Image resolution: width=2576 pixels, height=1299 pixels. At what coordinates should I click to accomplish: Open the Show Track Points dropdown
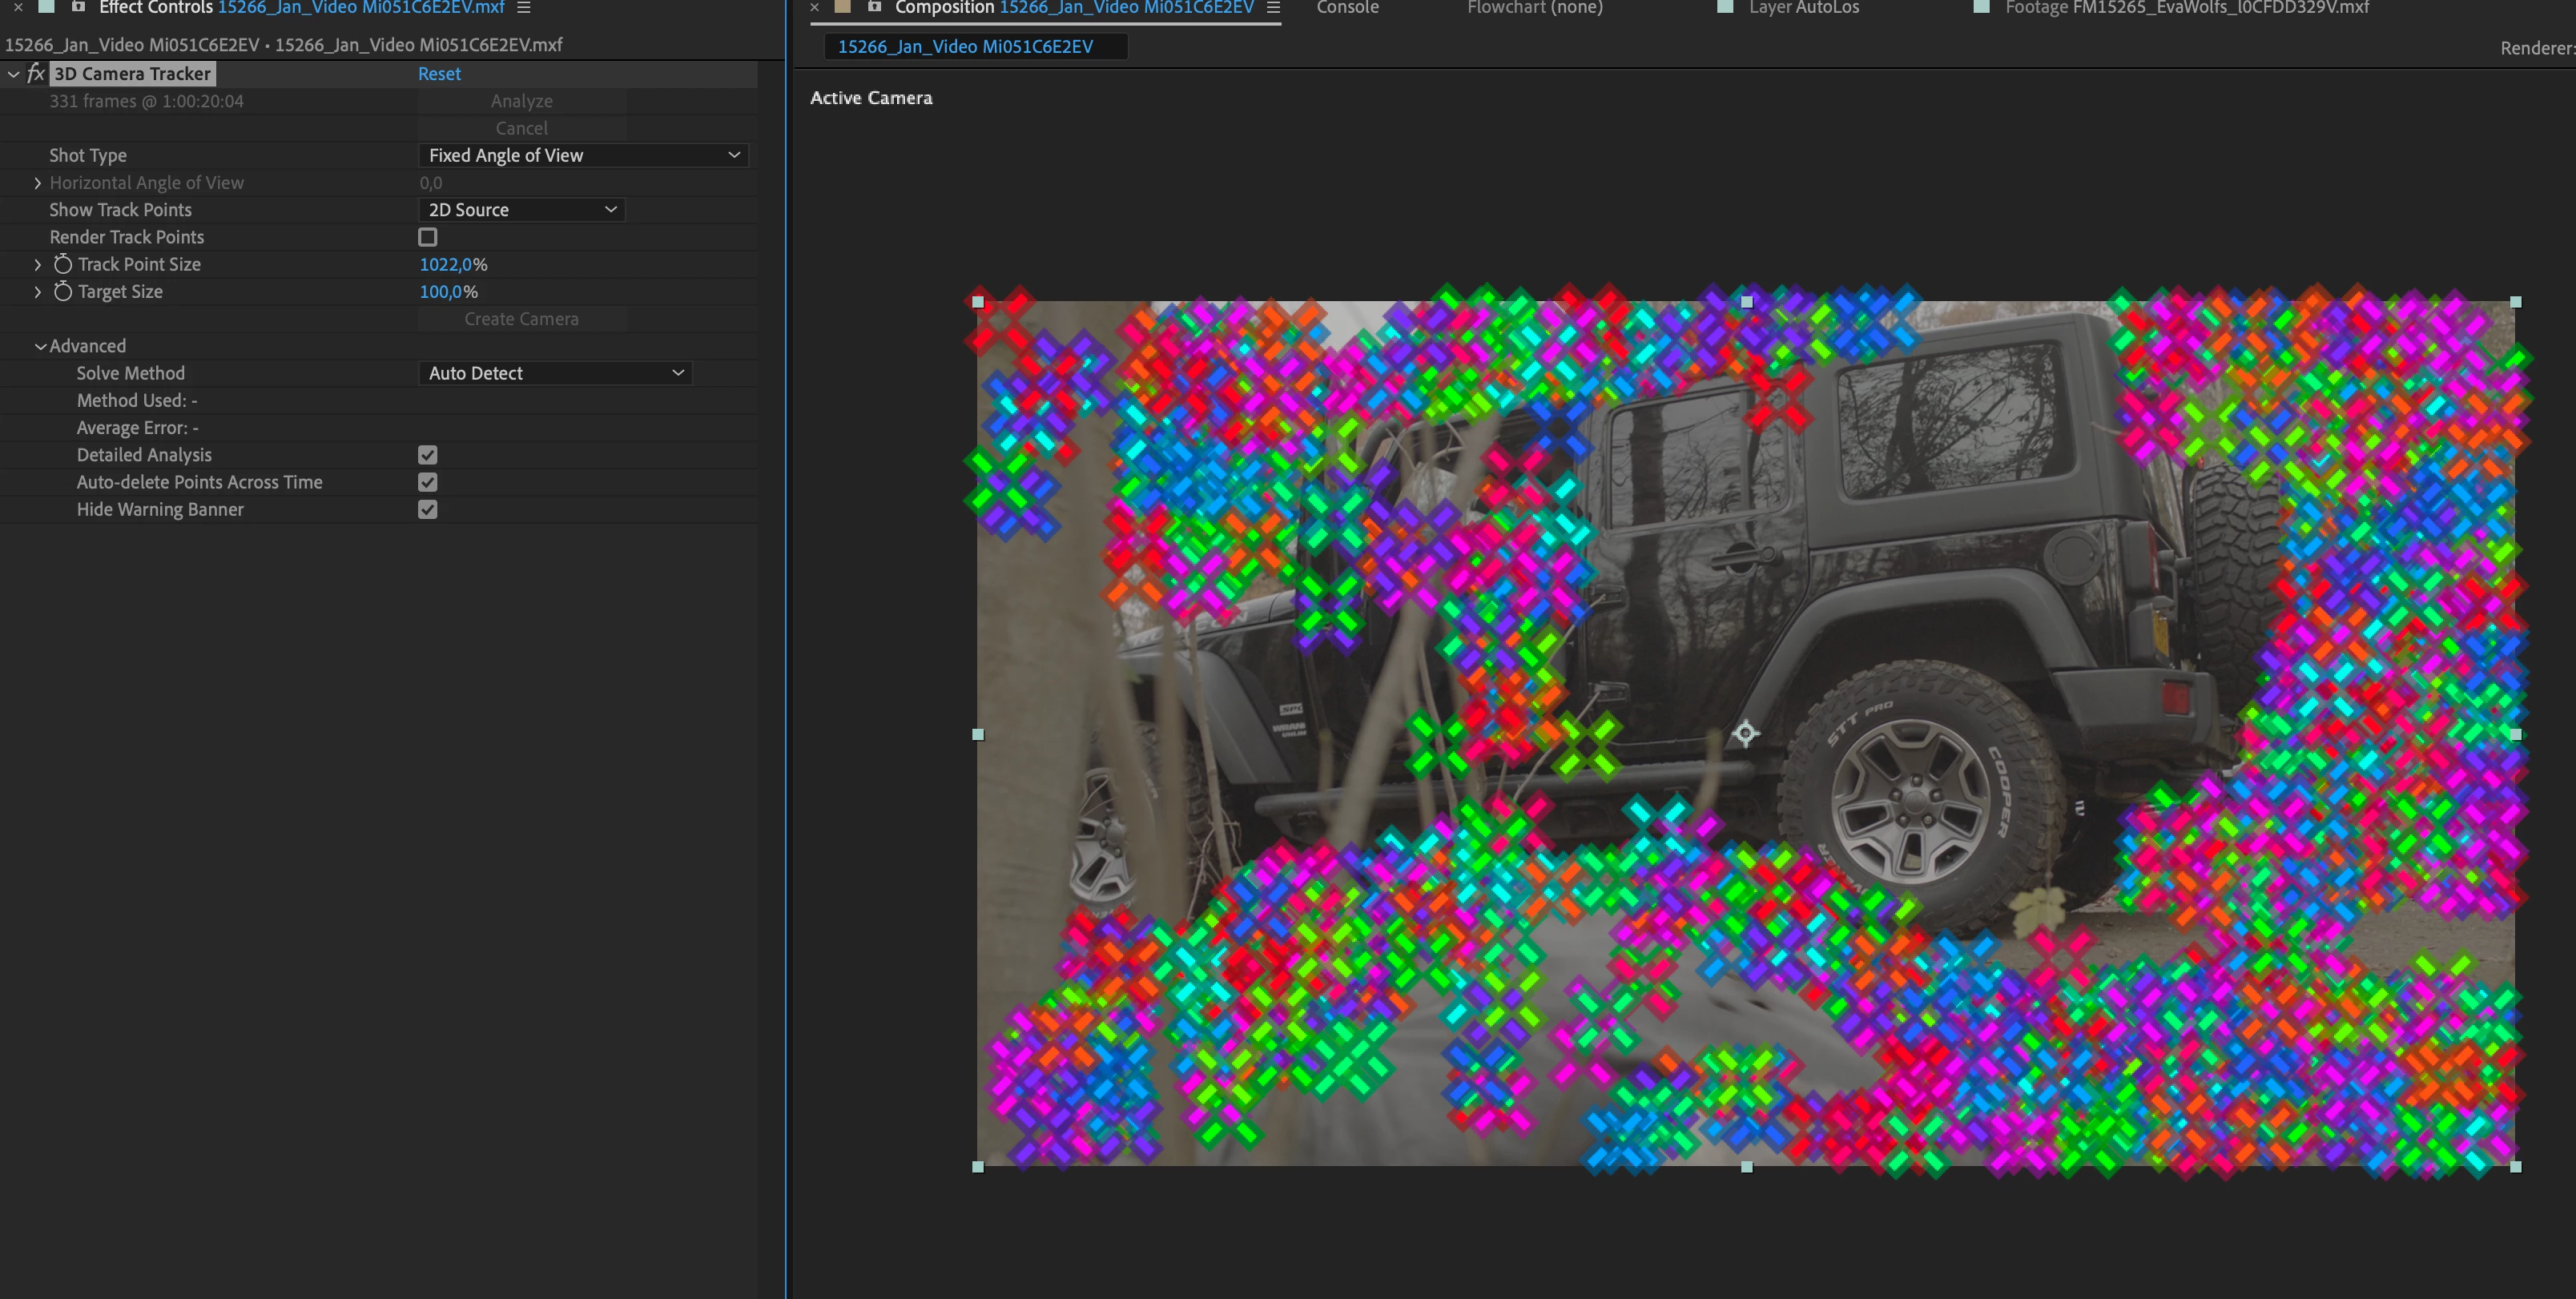click(x=522, y=210)
